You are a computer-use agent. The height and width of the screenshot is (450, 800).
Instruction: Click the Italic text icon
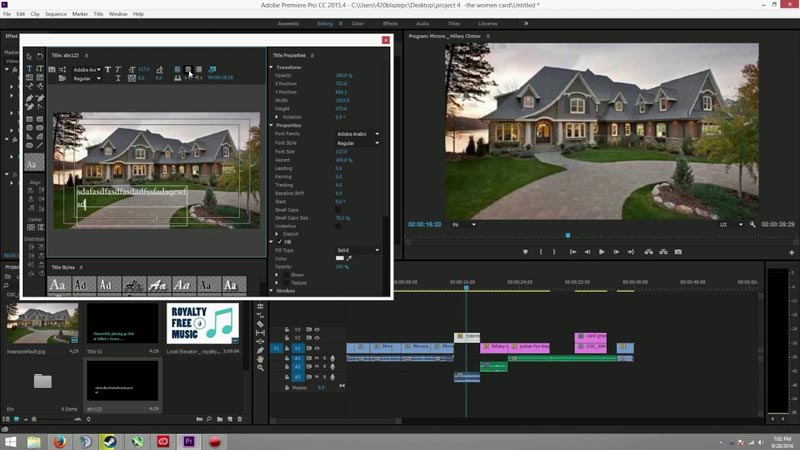(118, 69)
